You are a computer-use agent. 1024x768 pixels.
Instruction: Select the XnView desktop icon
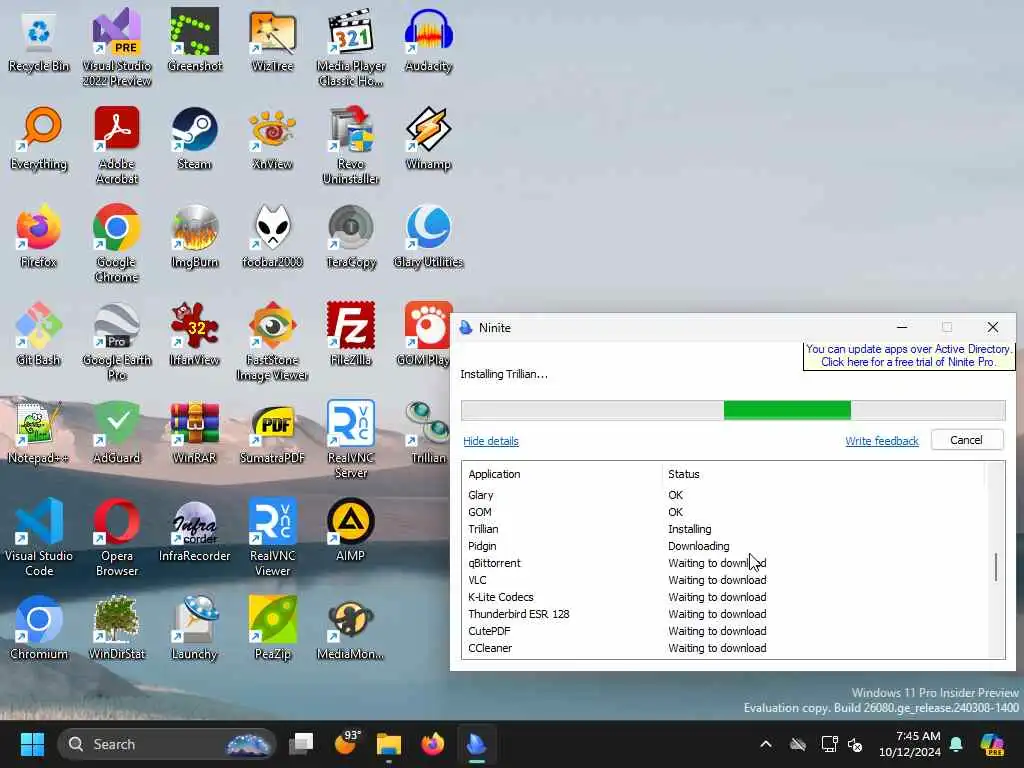pyautogui.click(x=272, y=138)
